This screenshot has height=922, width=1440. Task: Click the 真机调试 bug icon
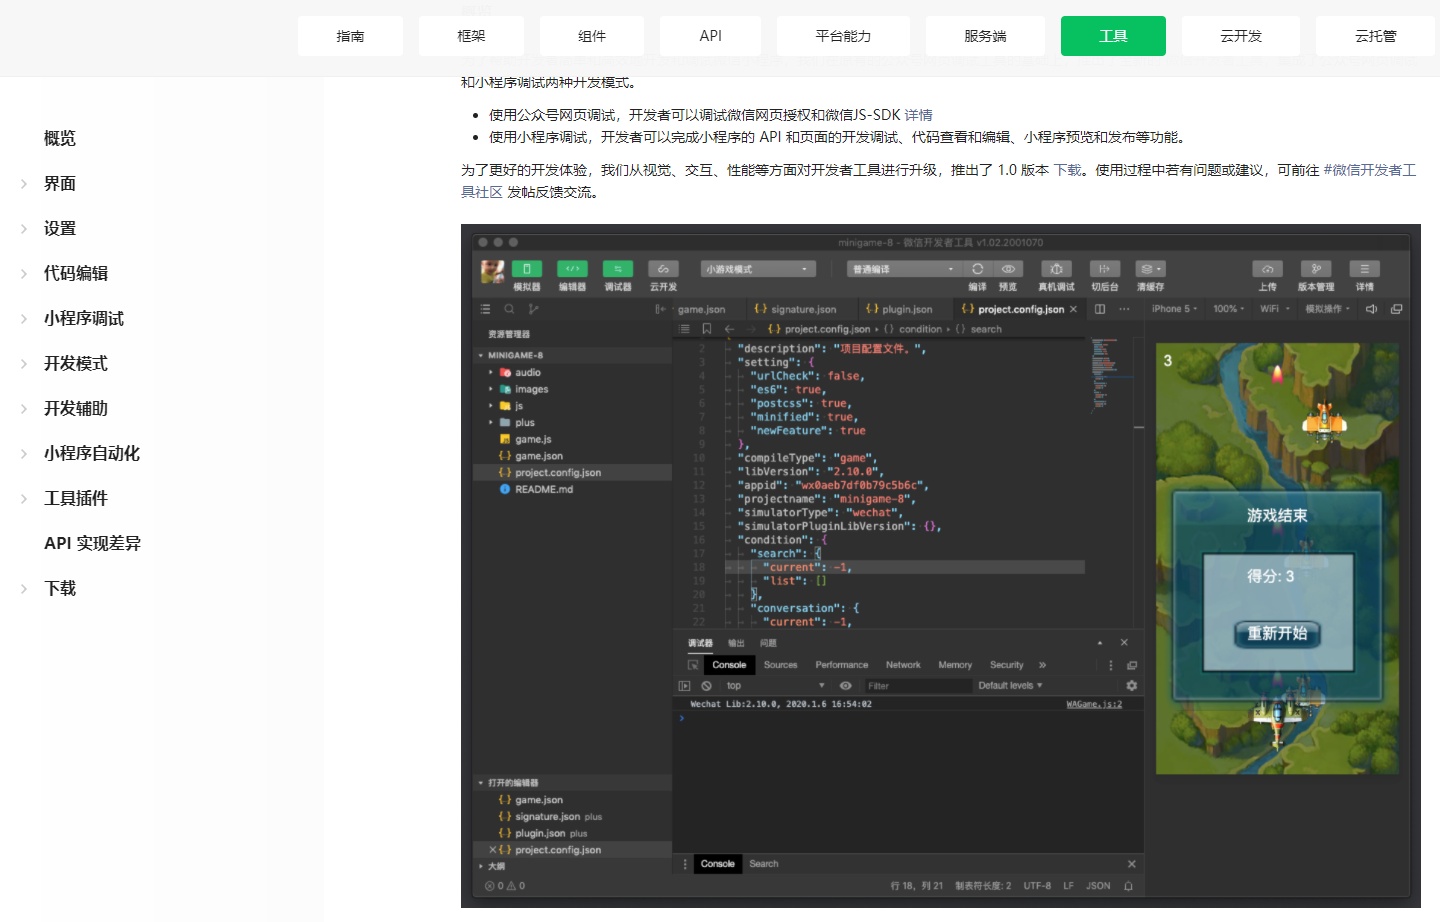click(x=1056, y=269)
